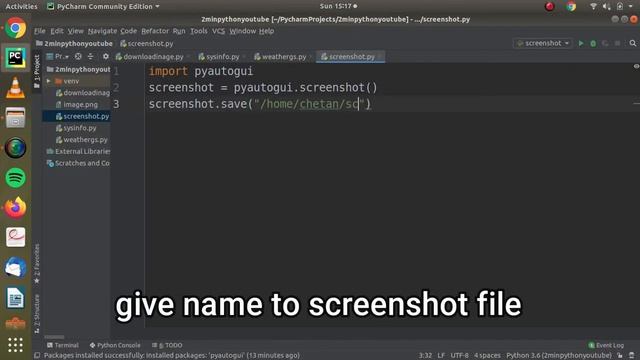Screen dimensions: 640x360
Task: Select weathergs.py in project tree
Action: pyautogui.click(x=82, y=140)
